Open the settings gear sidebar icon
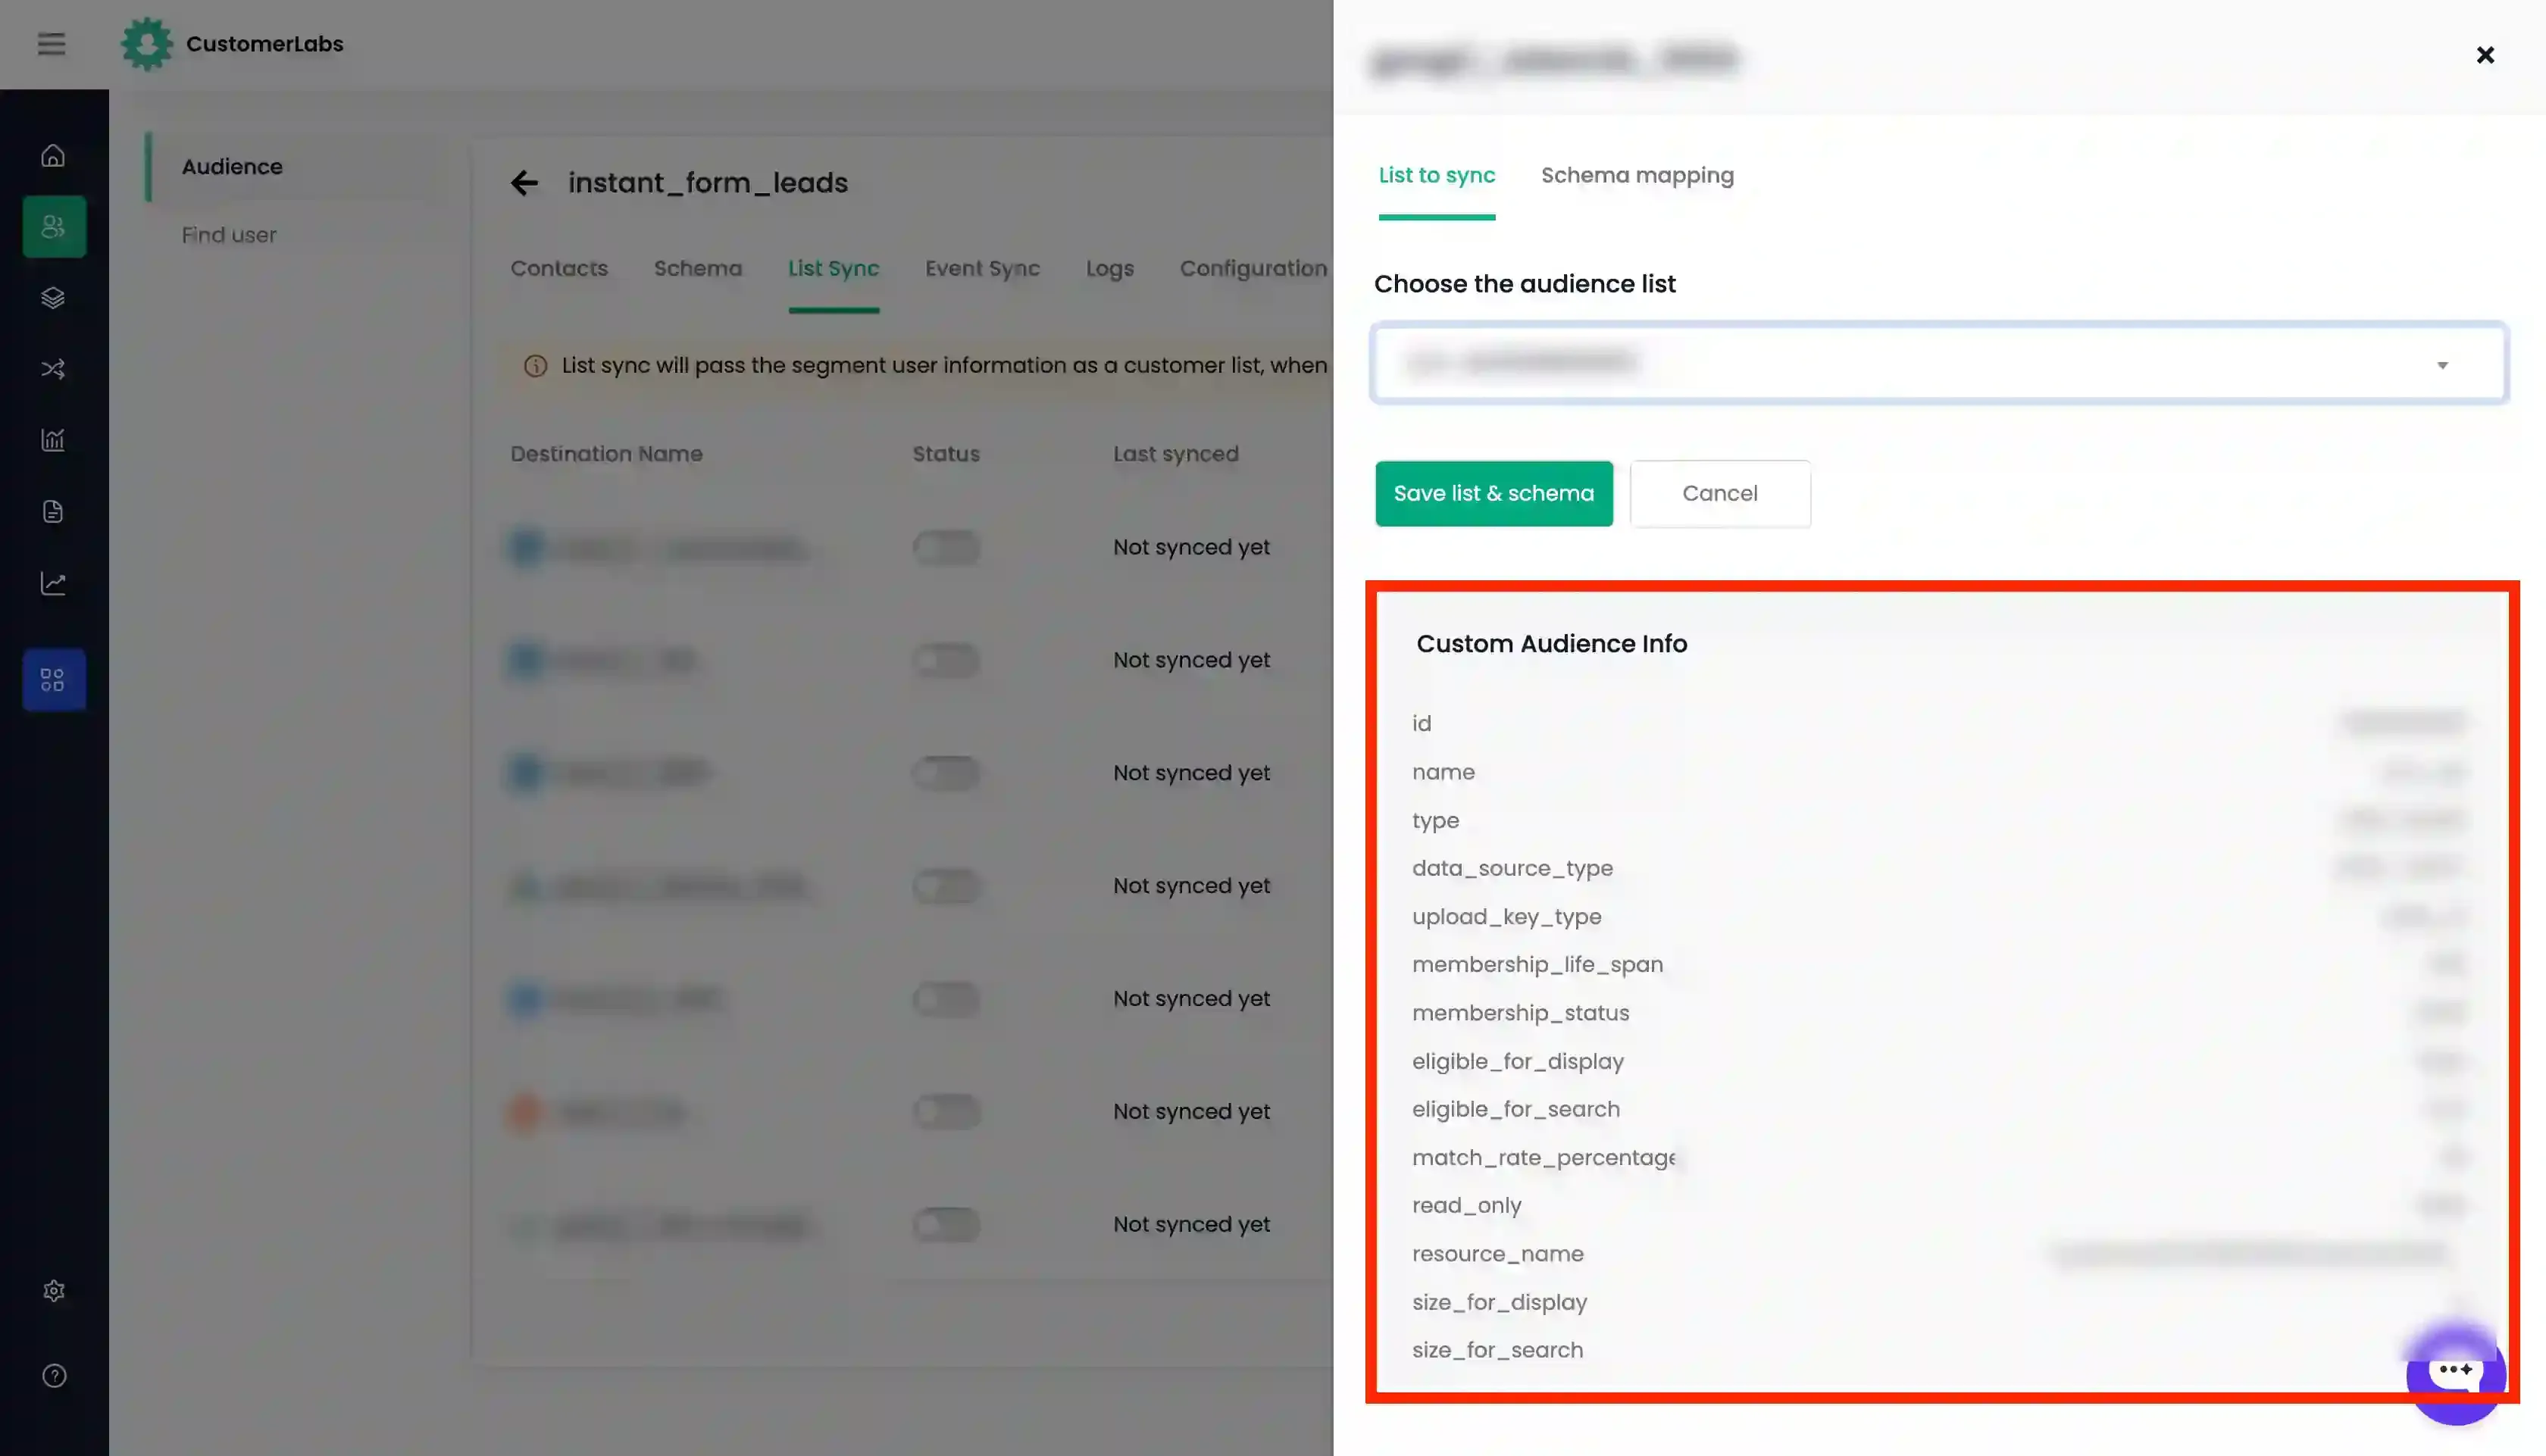Viewport: 2546px width, 1456px height. [x=54, y=1291]
